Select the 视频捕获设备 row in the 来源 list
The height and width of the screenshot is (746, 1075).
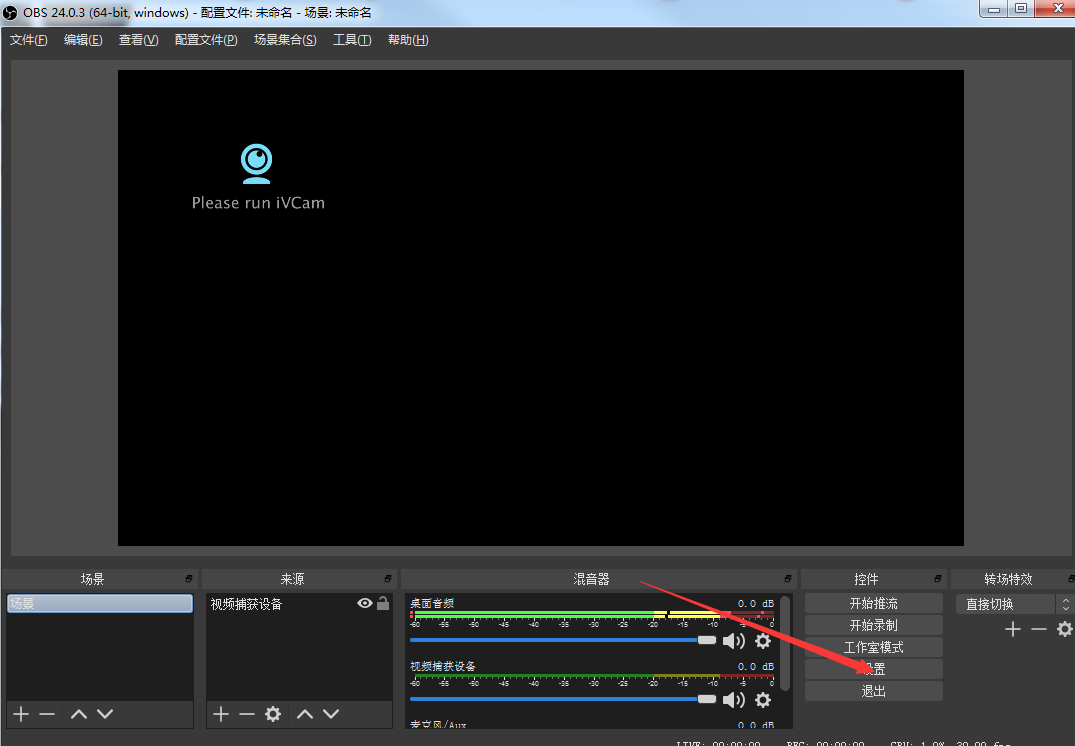pyautogui.click(x=299, y=603)
